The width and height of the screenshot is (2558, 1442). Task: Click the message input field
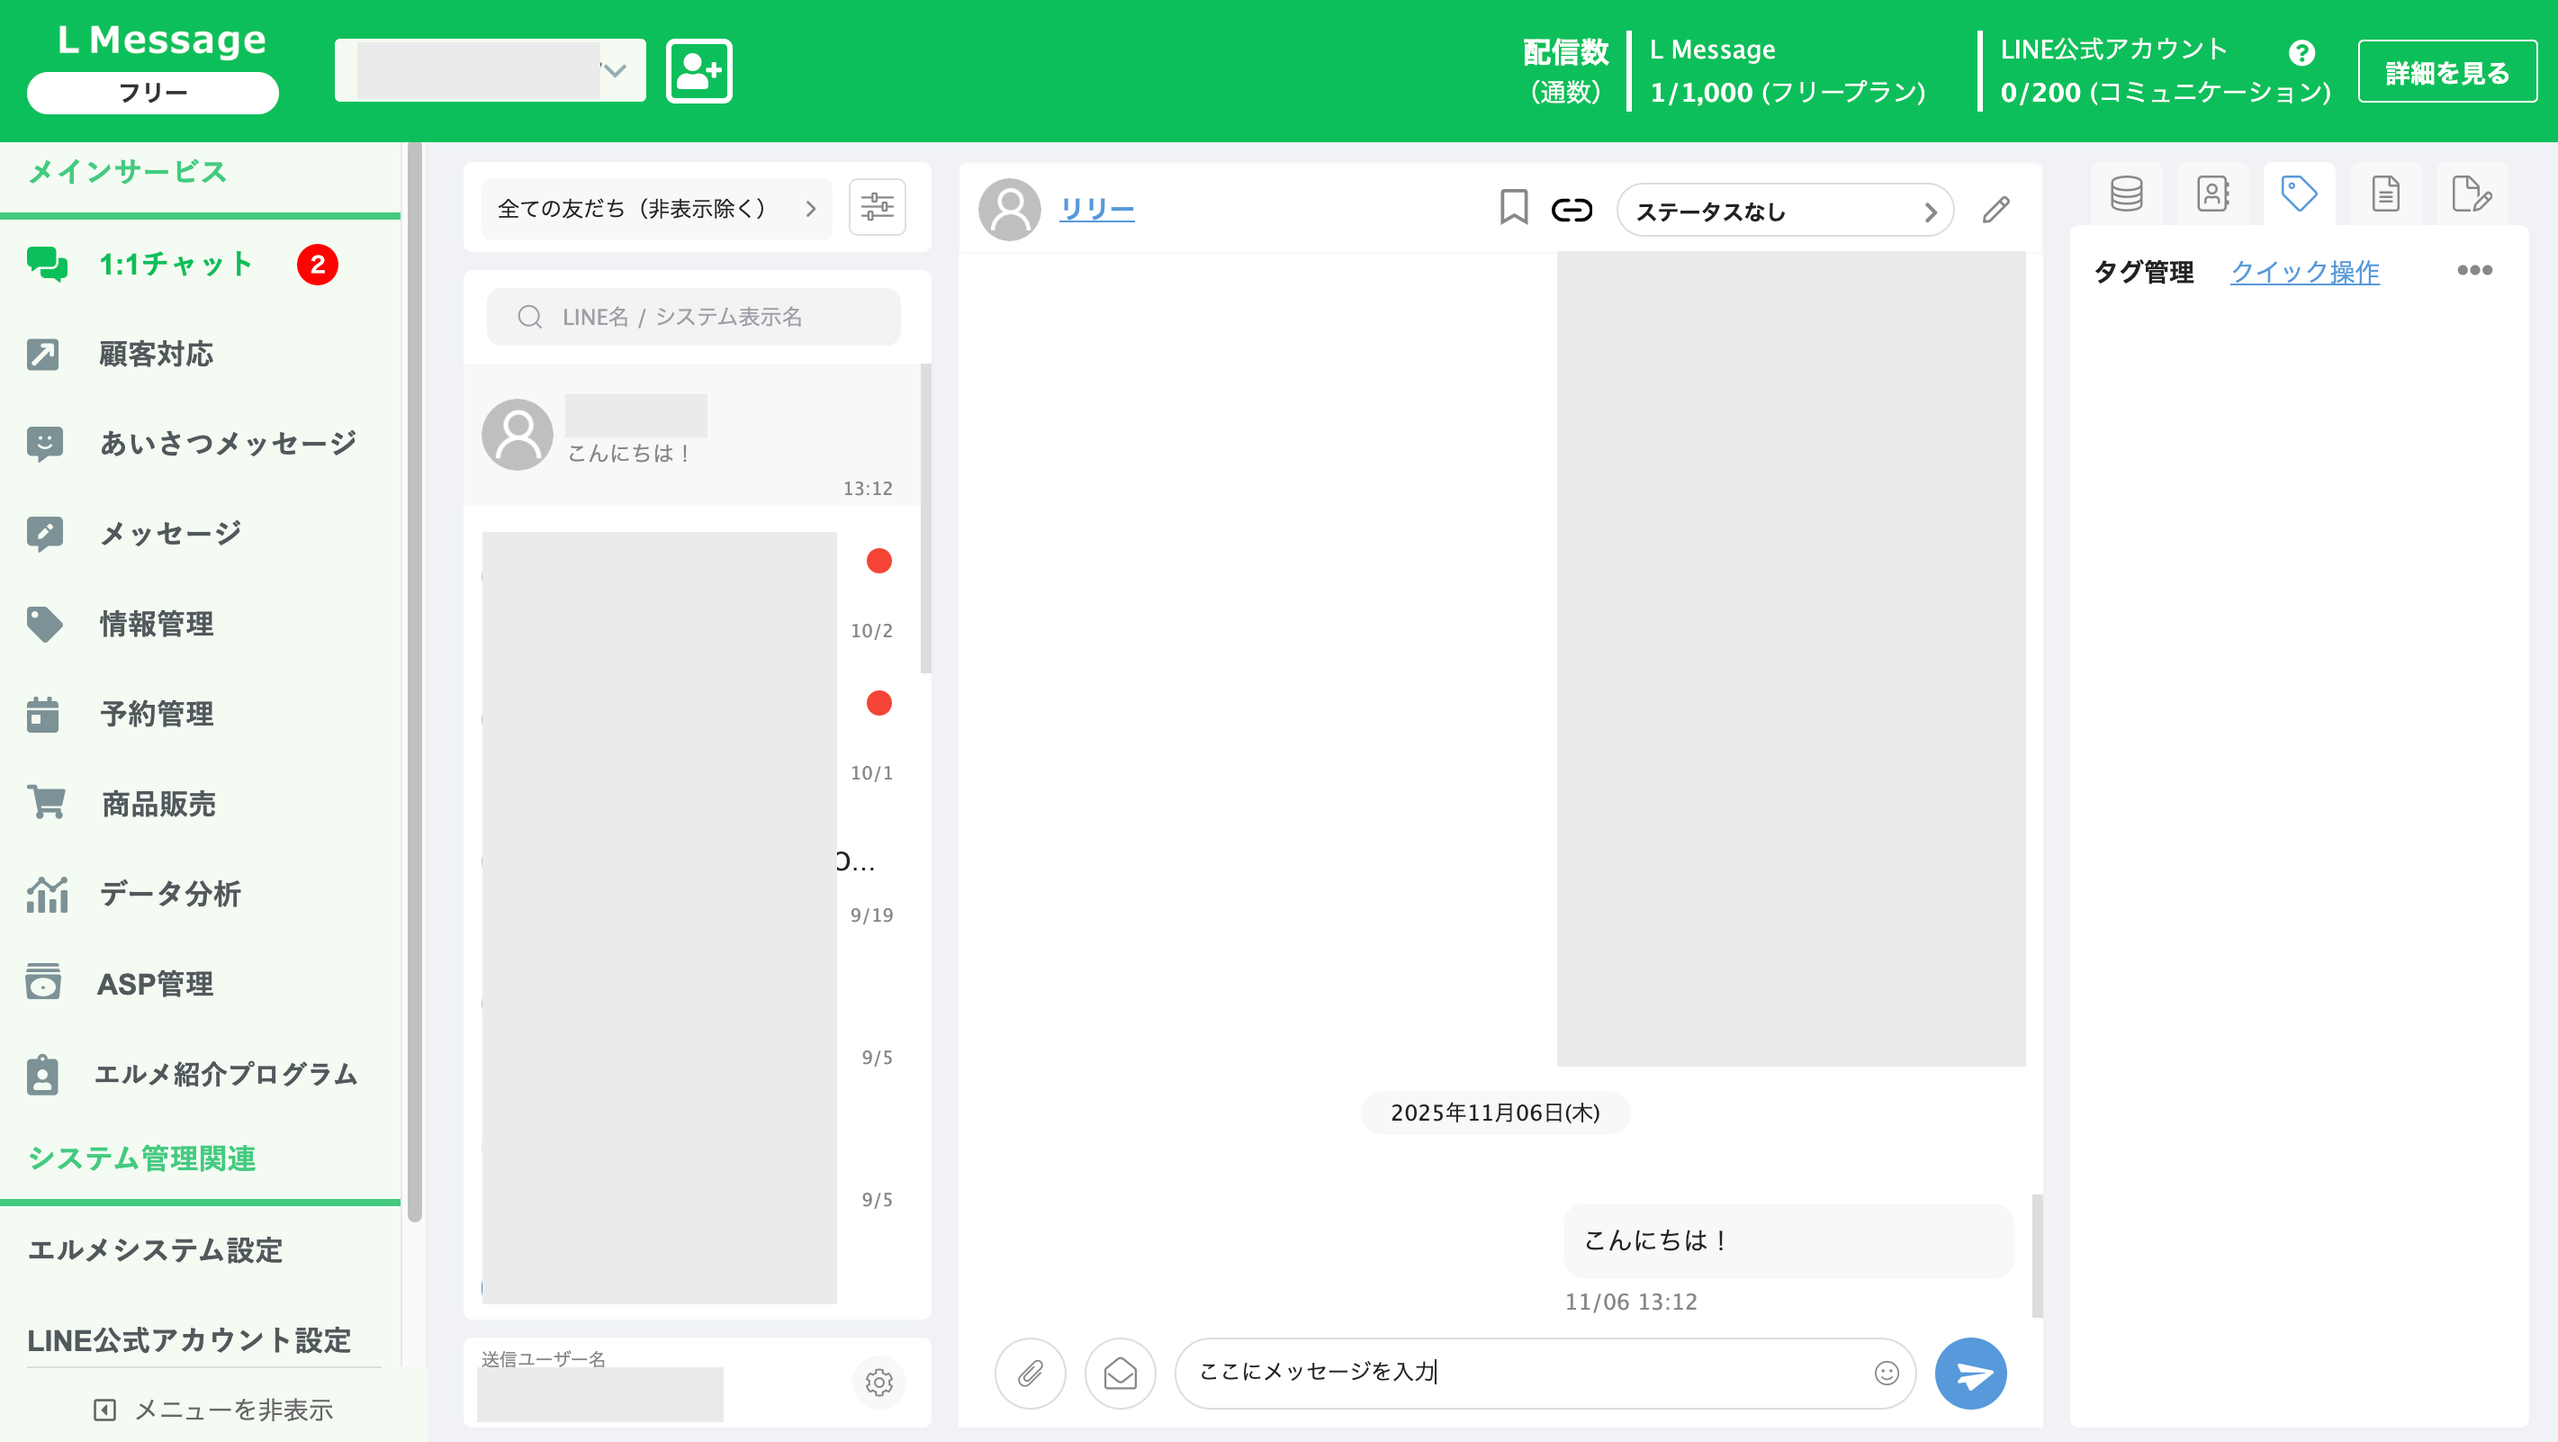tap(1545, 1373)
